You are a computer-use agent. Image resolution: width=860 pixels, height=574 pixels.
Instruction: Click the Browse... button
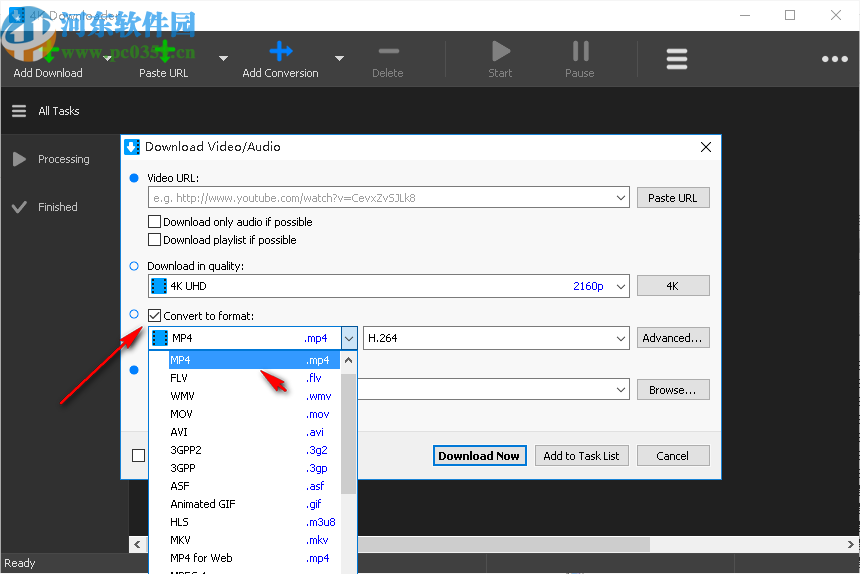point(673,390)
